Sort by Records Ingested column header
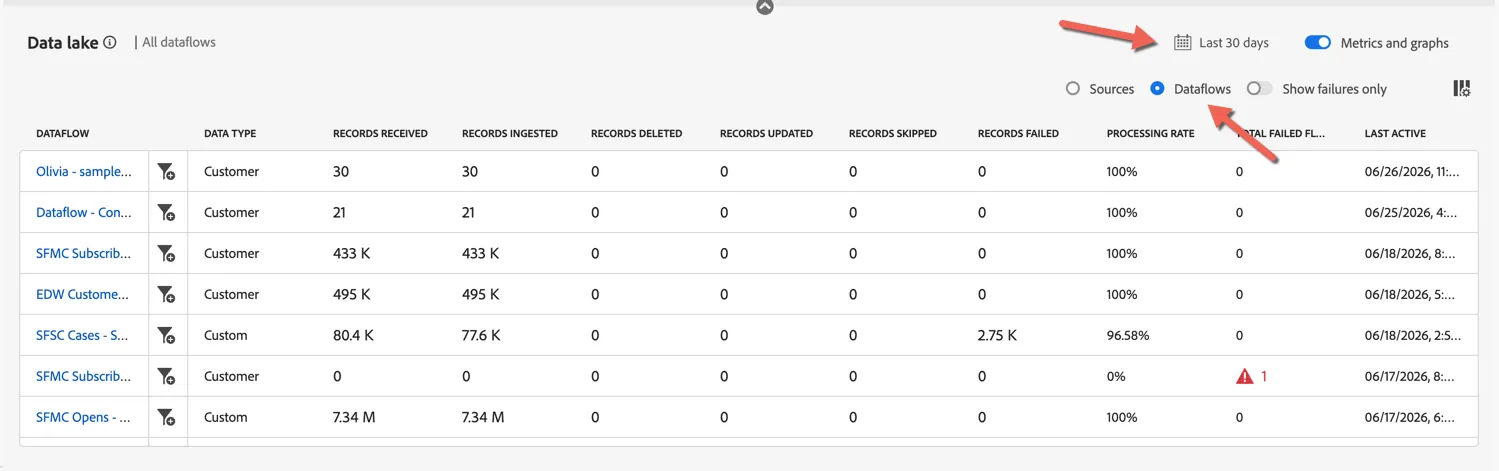Viewport: 1499px width, 471px height. (x=510, y=134)
